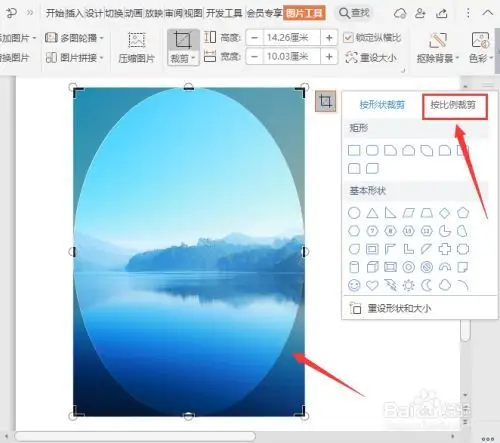Increase the height with plus button
Image resolution: width=500 pixels, height=443 pixels.
tap(329, 38)
